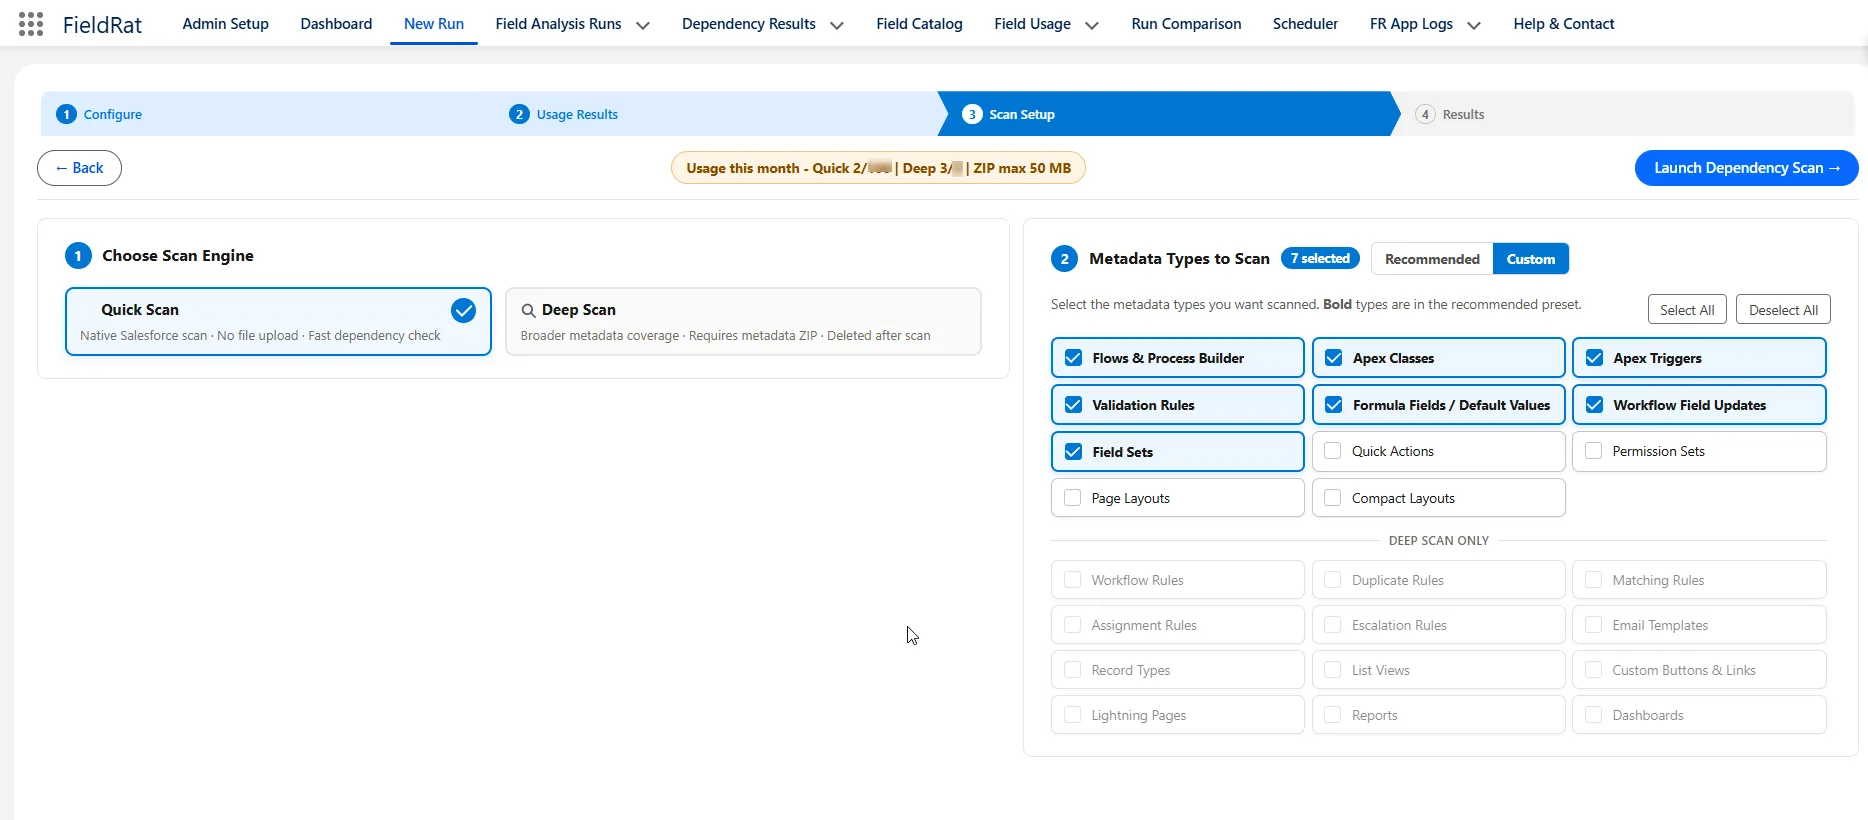
Task: Click disabled Email Templates option
Action: 1699,625
